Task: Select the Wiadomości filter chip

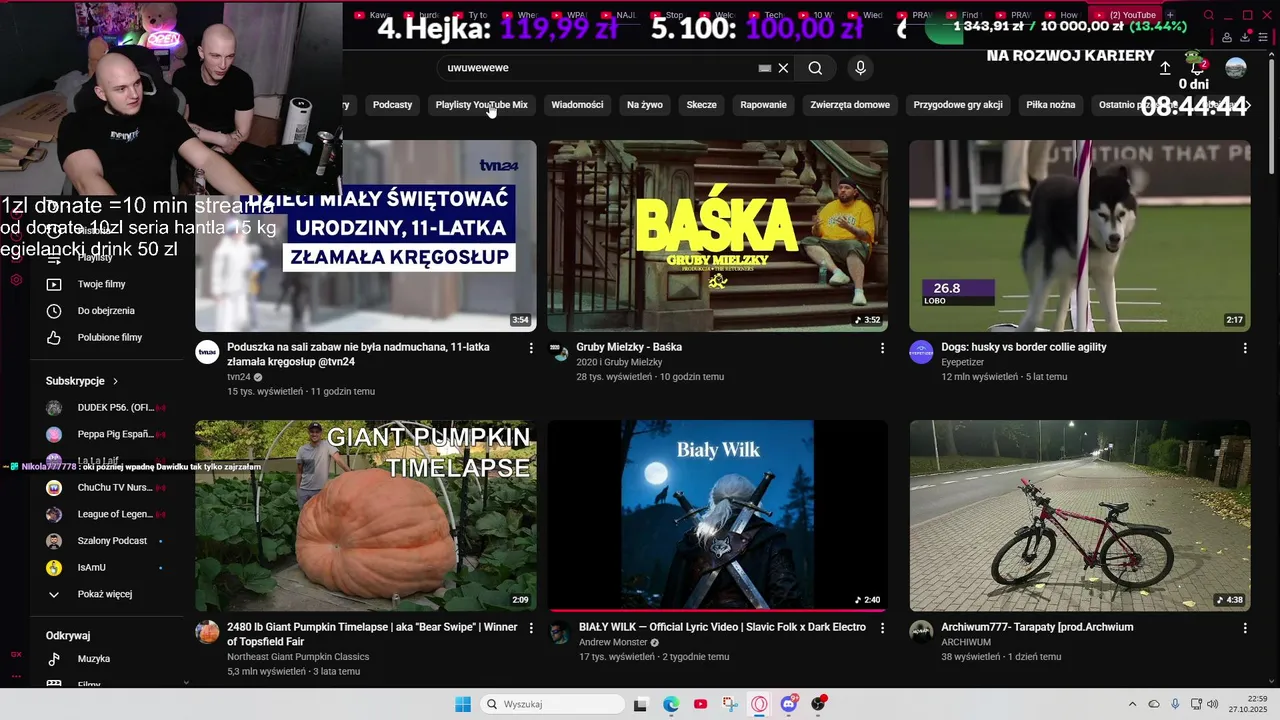Action: coord(577,105)
